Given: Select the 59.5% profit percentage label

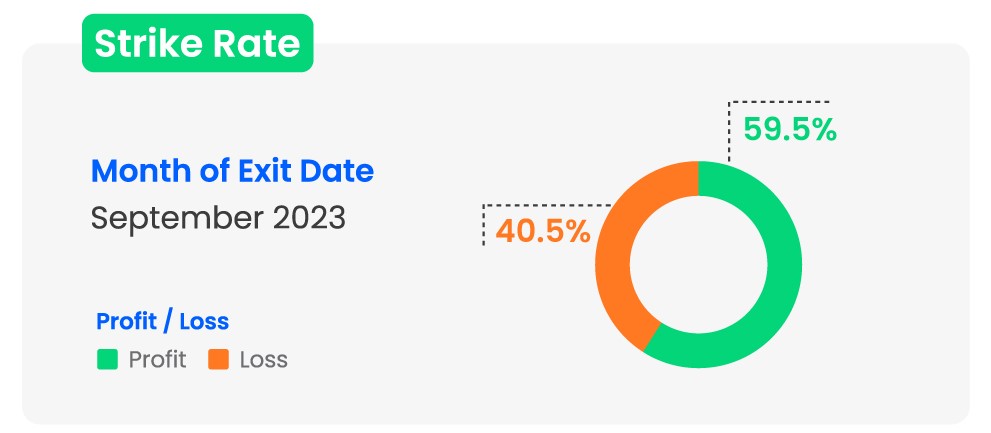Looking at the screenshot, I should [789, 130].
